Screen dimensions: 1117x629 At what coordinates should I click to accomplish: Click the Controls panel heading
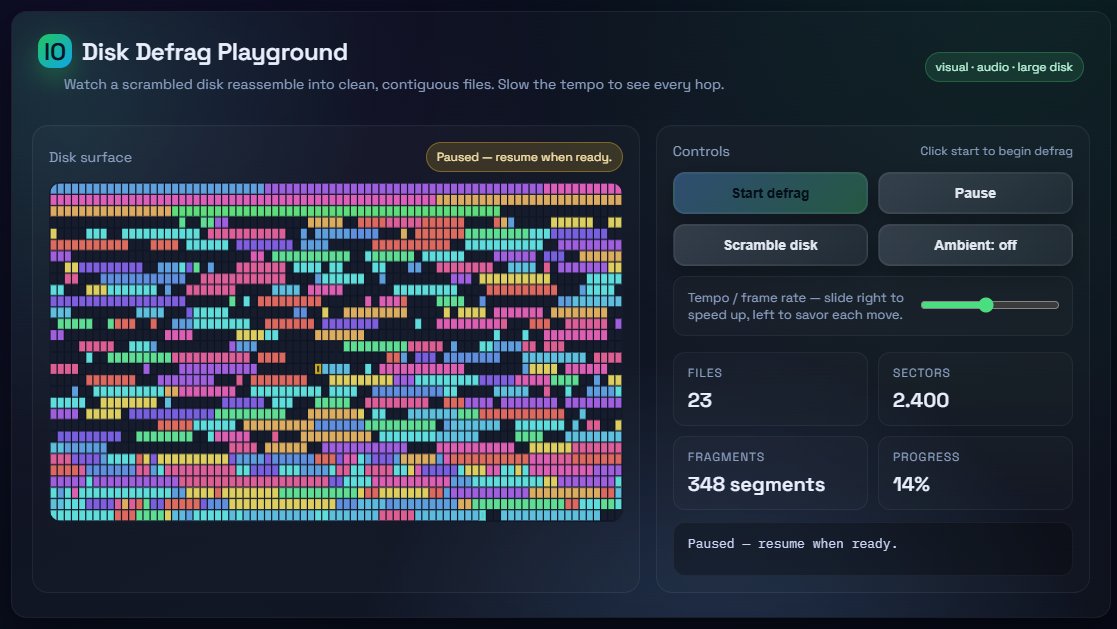point(701,151)
